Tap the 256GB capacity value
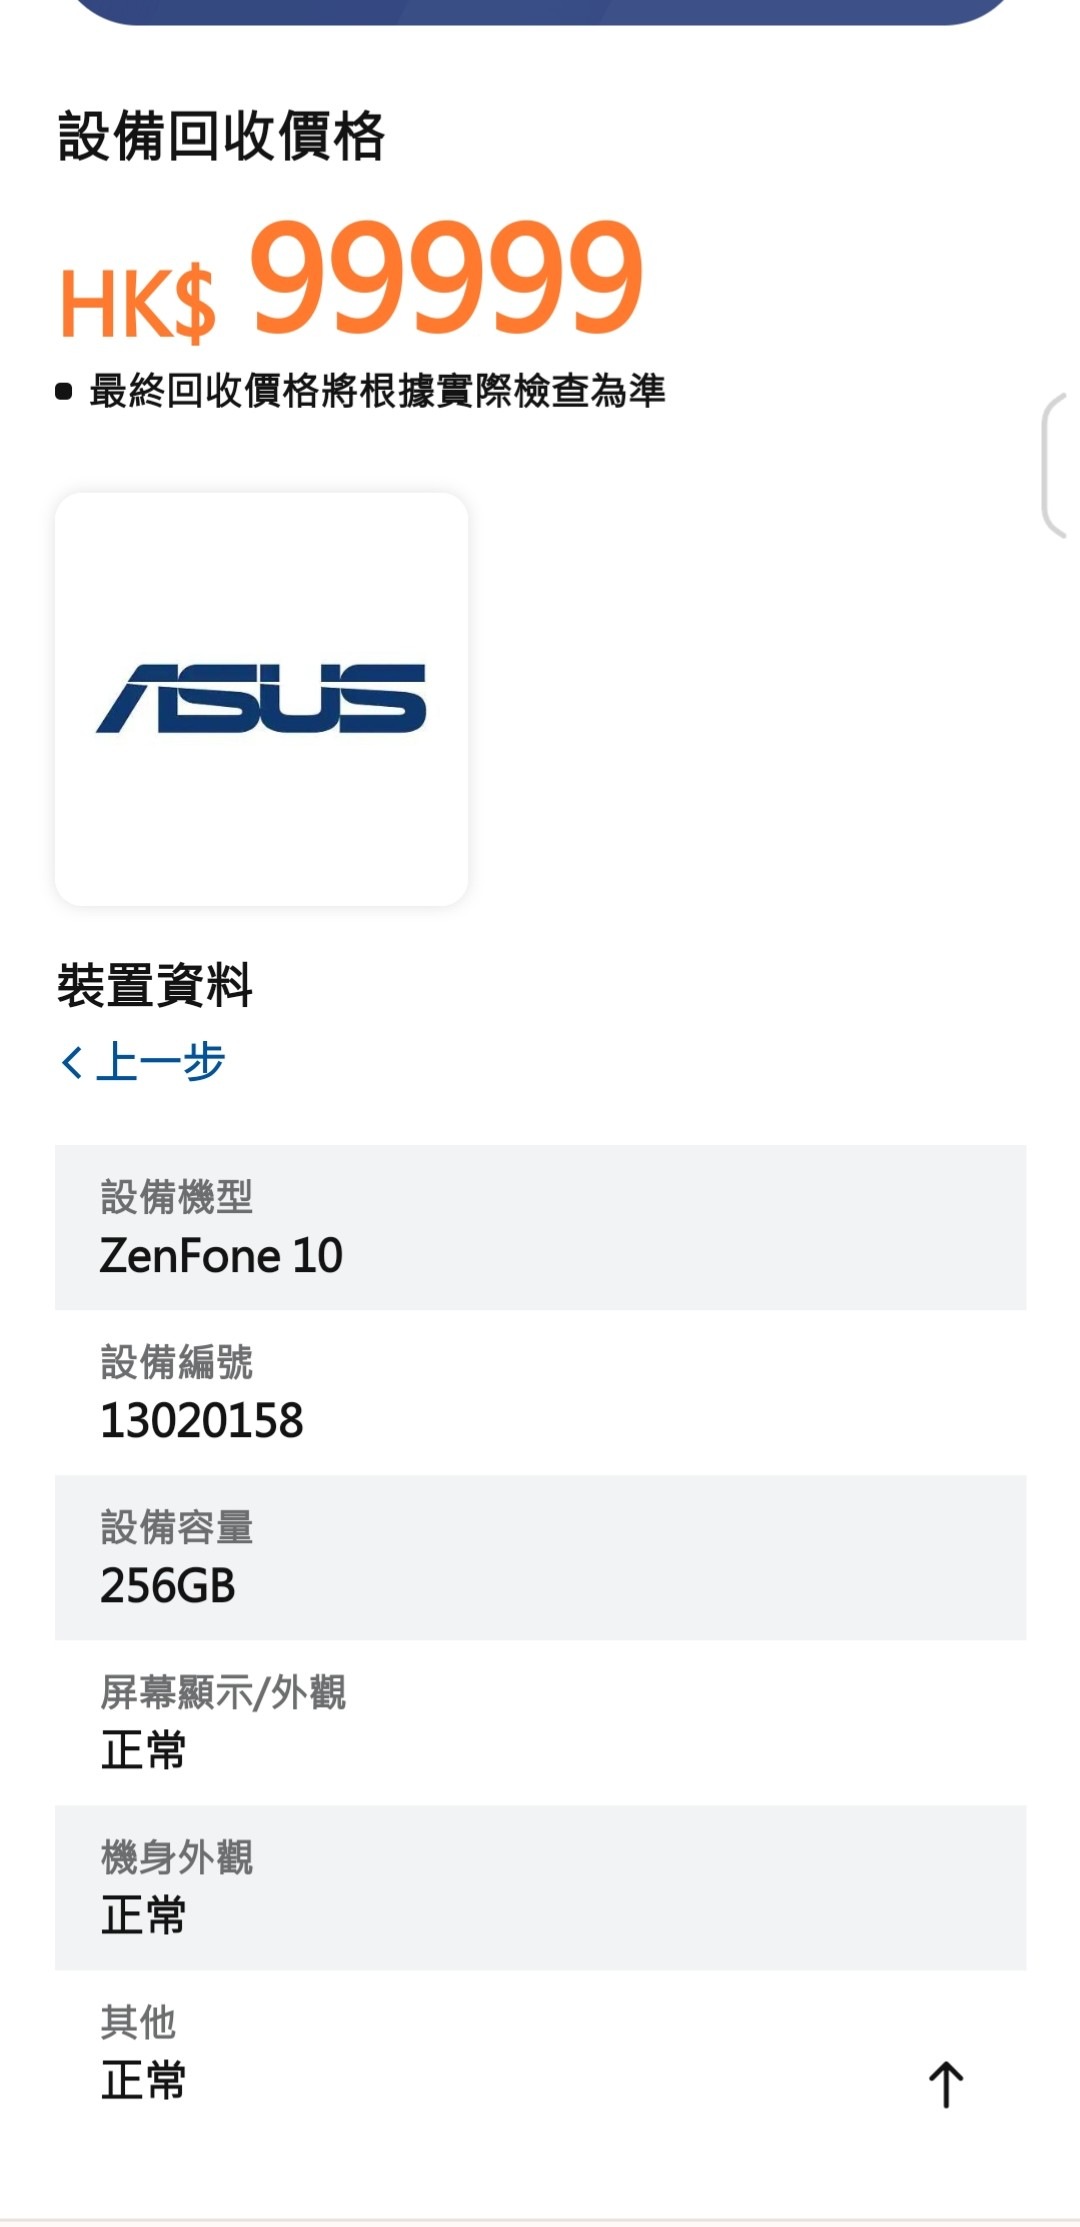The height and width of the screenshot is (2227, 1080). point(168,1585)
